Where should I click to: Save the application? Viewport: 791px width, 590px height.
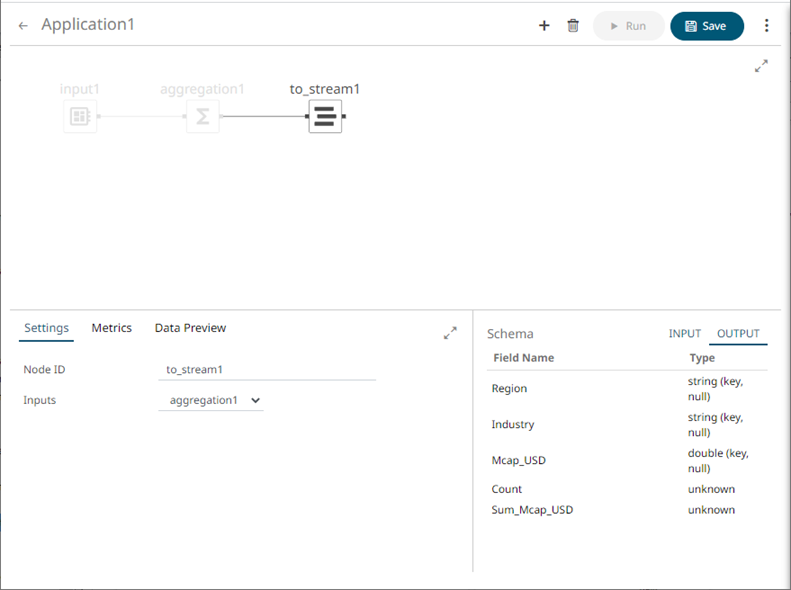tap(706, 26)
